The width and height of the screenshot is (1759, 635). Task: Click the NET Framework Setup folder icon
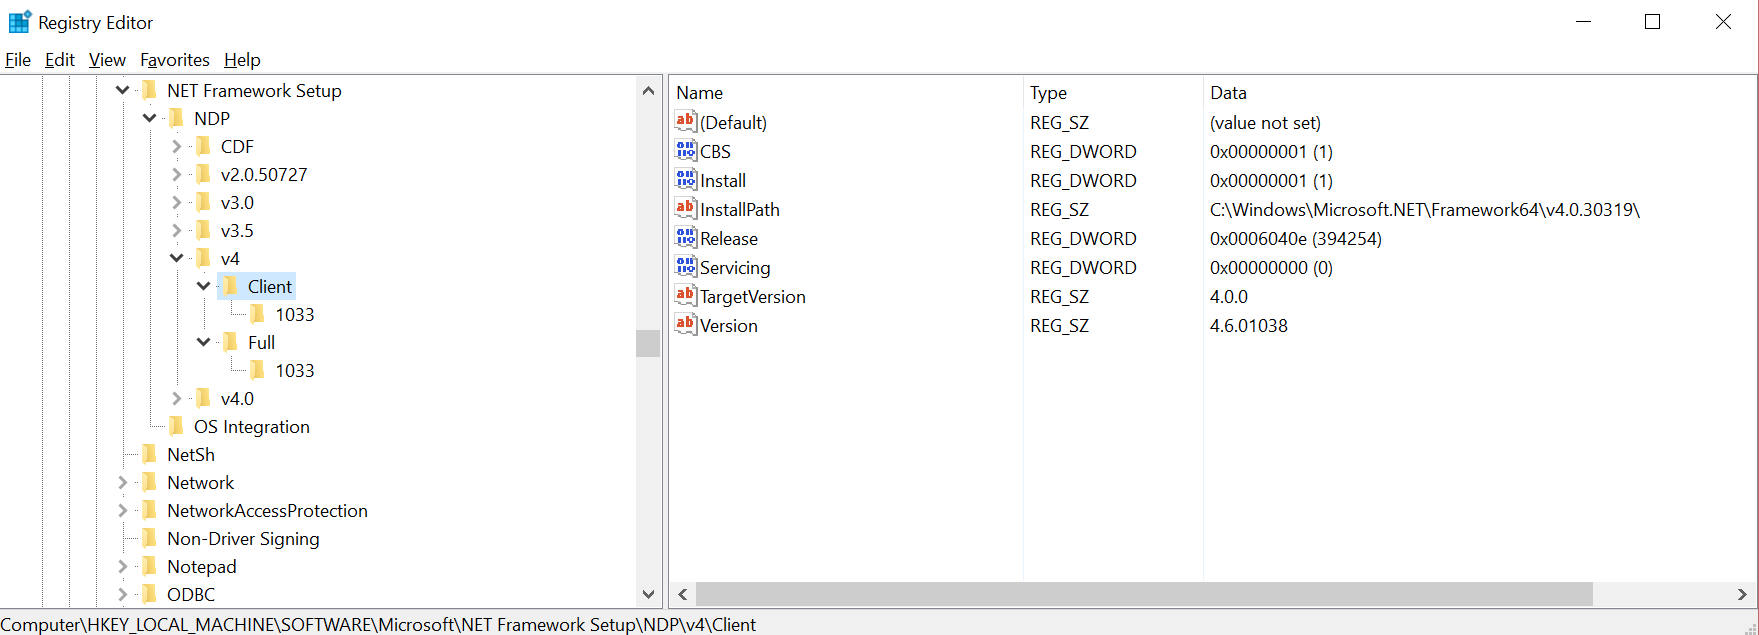tap(150, 90)
